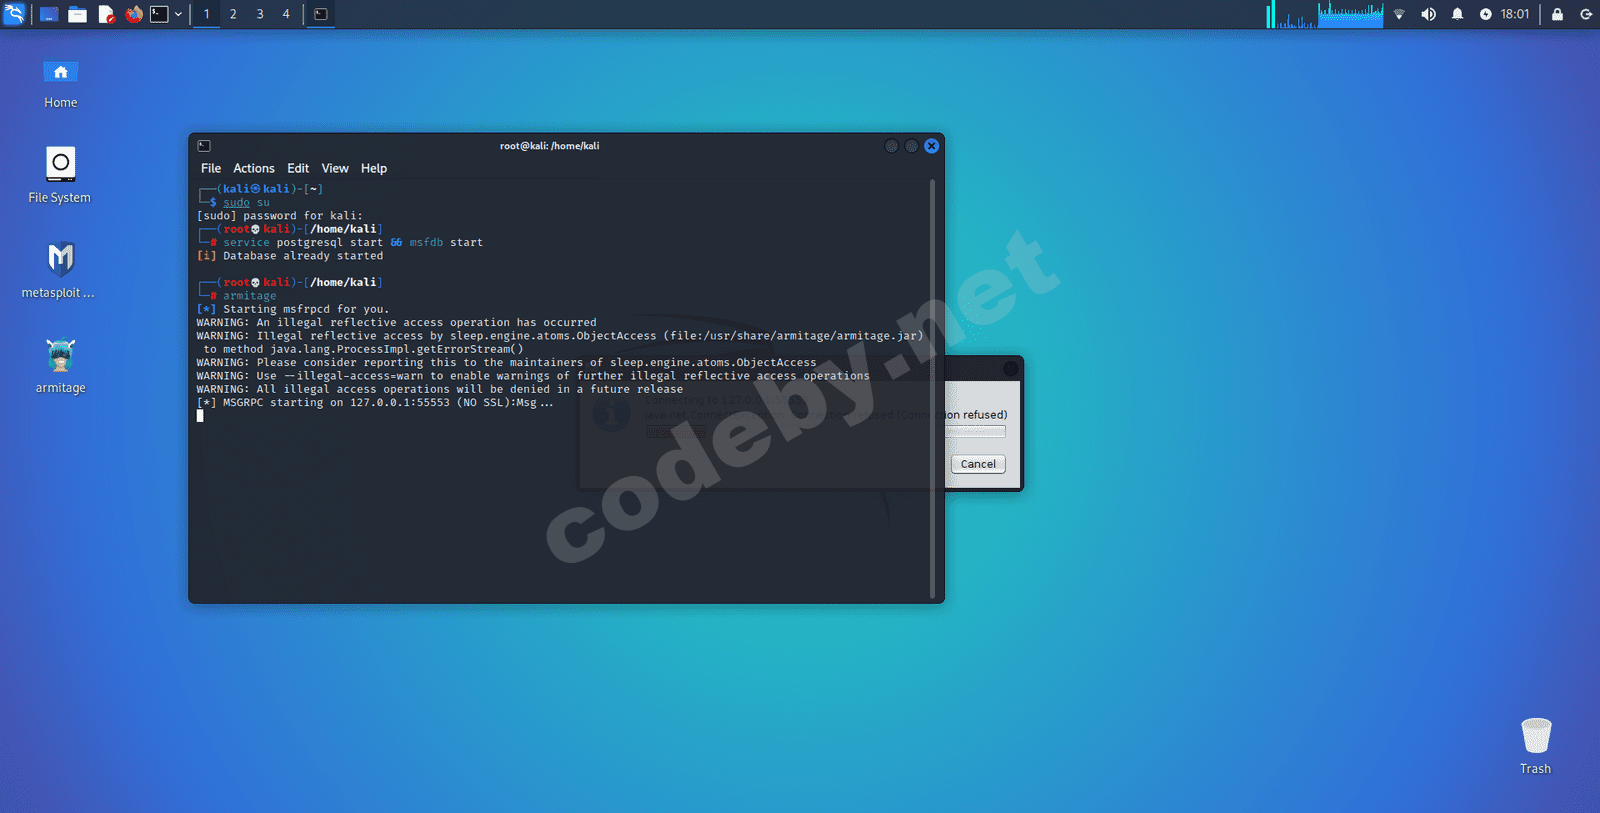Launch Firefox from the top panel
Screen dimensions: 1600x813
[134, 14]
